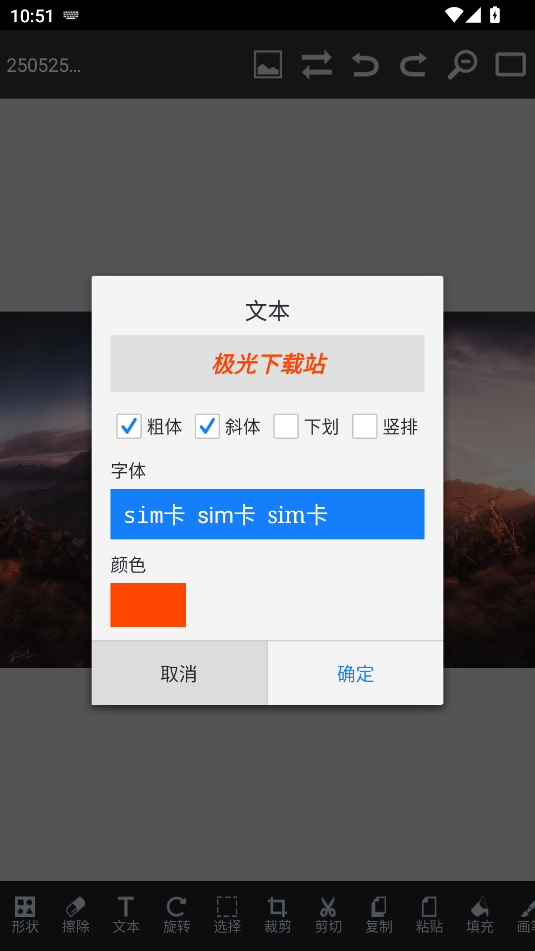Choose the 旋转 rotate tool
The image size is (535, 951).
(177, 915)
